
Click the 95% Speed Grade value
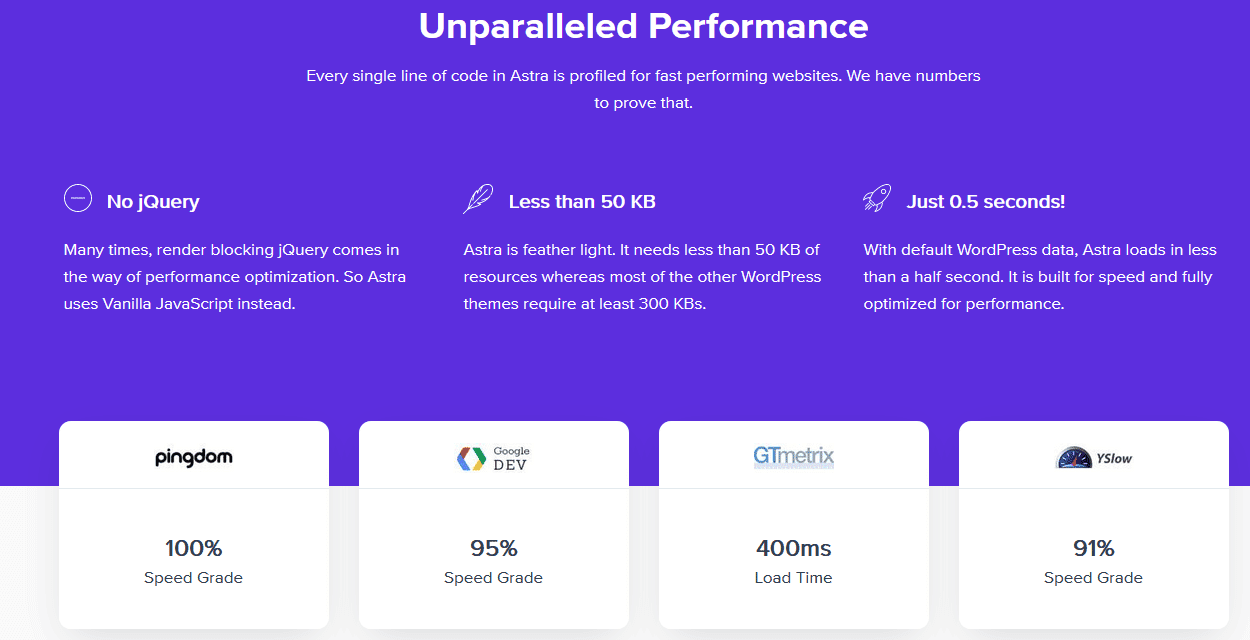click(x=494, y=548)
